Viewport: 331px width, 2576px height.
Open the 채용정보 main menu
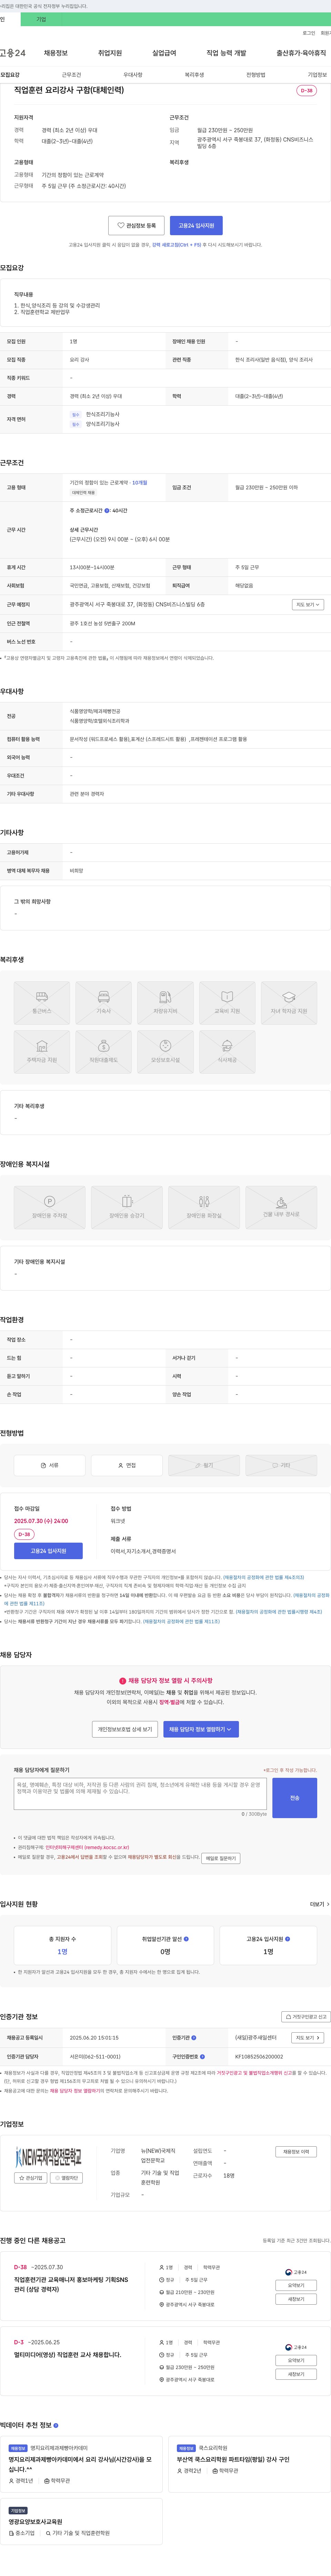[56, 53]
